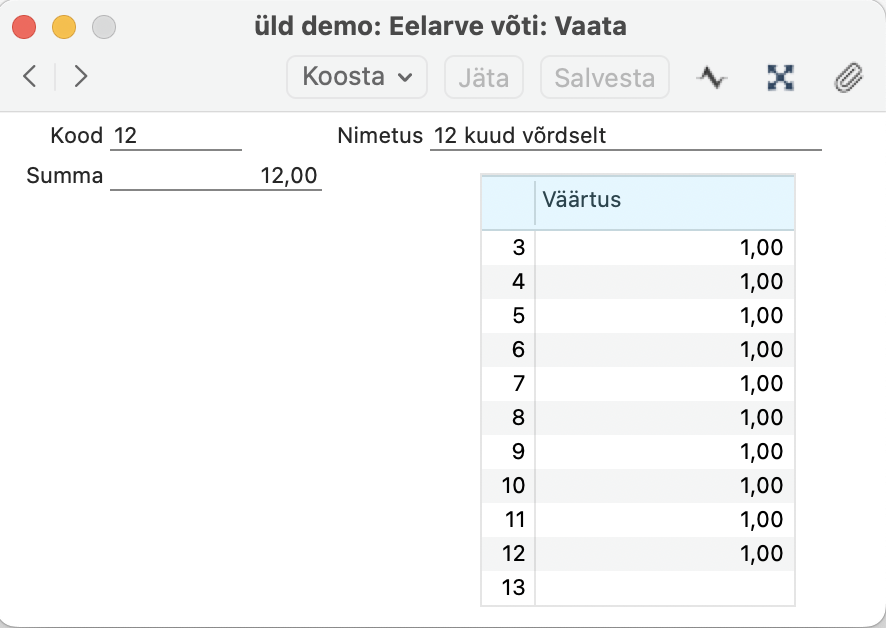
Task: Click the Kood input field
Action: point(176,136)
